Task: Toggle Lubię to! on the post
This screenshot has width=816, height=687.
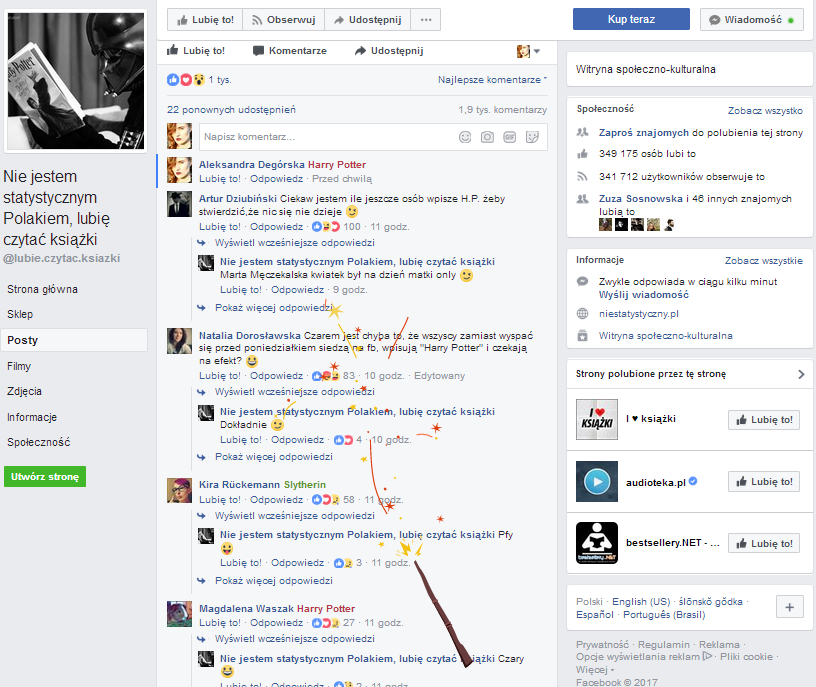Action: (x=196, y=50)
